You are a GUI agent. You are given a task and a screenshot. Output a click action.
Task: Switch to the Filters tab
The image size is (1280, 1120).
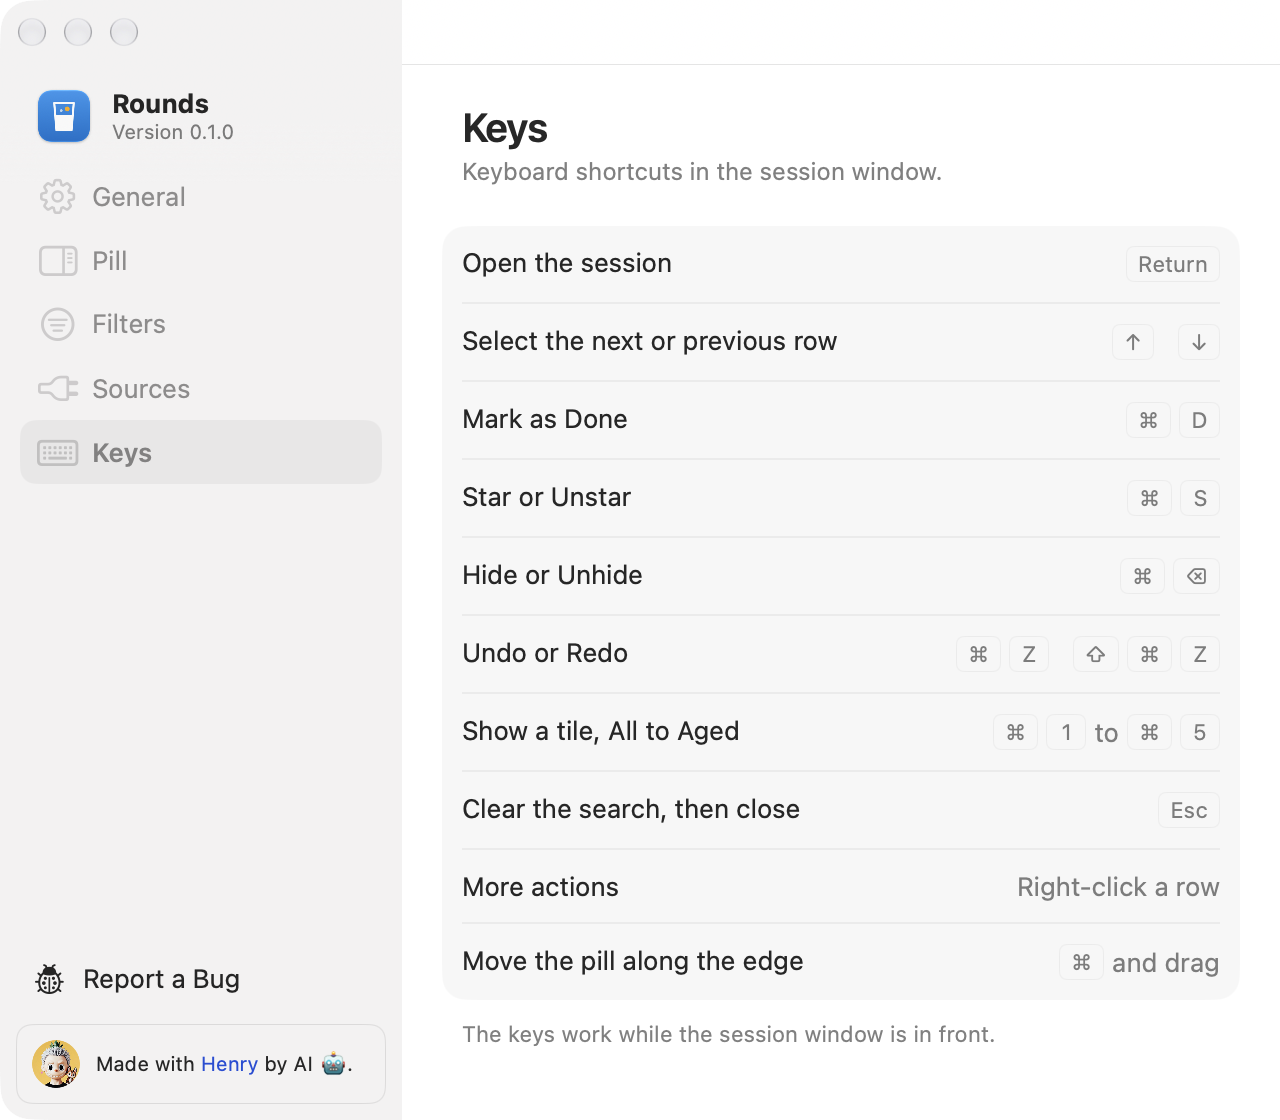[201, 324]
